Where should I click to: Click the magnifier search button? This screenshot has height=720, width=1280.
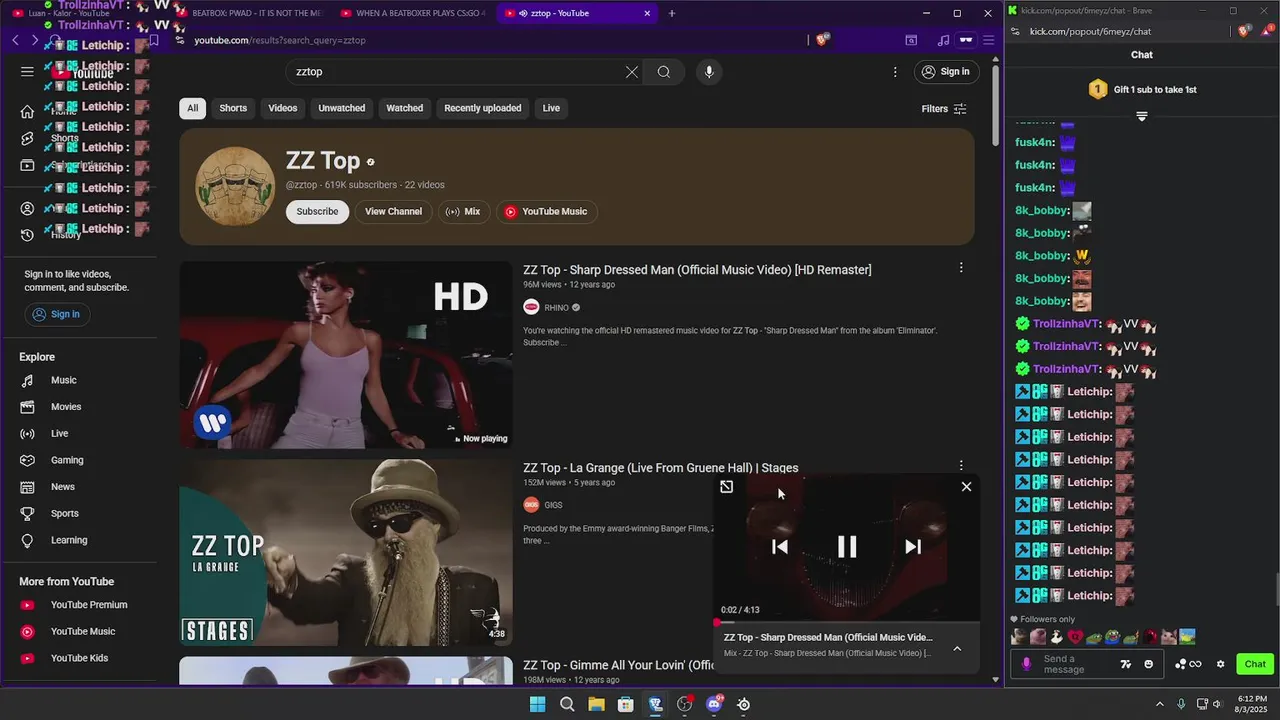(664, 72)
